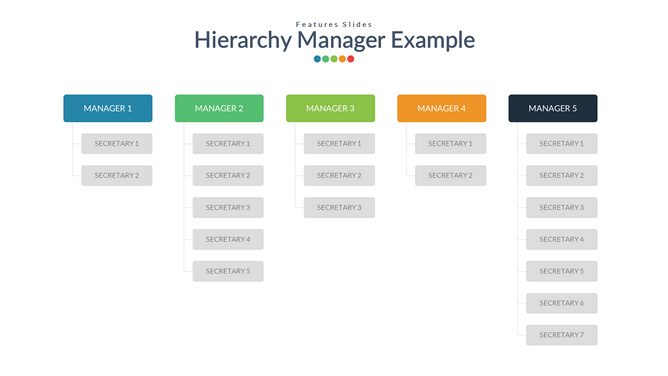The image size is (668, 376).
Task: Click Secretary 2 under Manager 4
Action: tap(450, 175)
